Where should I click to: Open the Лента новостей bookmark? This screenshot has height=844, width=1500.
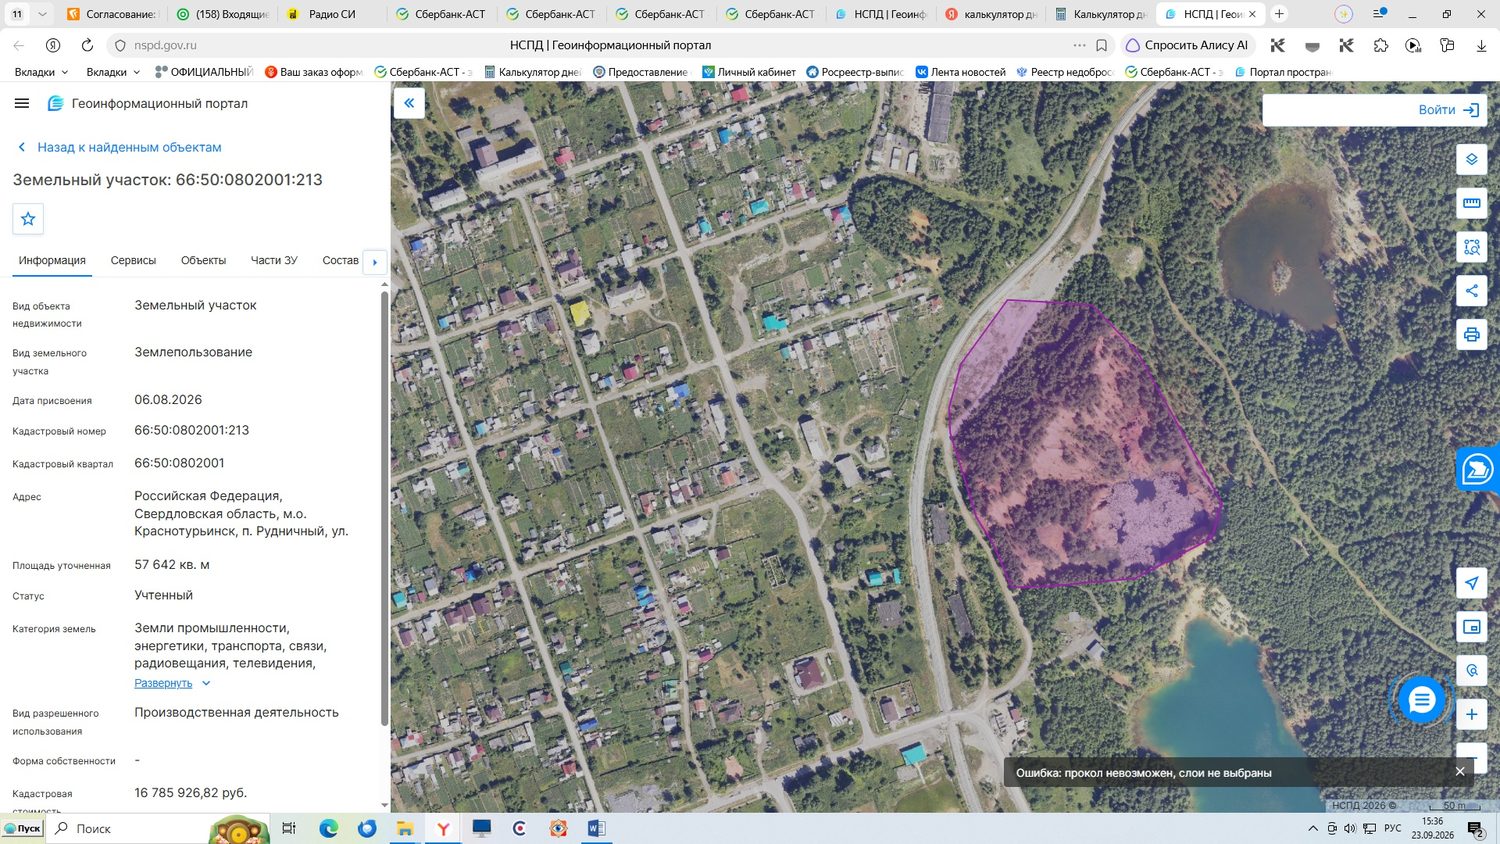(960, 72)
